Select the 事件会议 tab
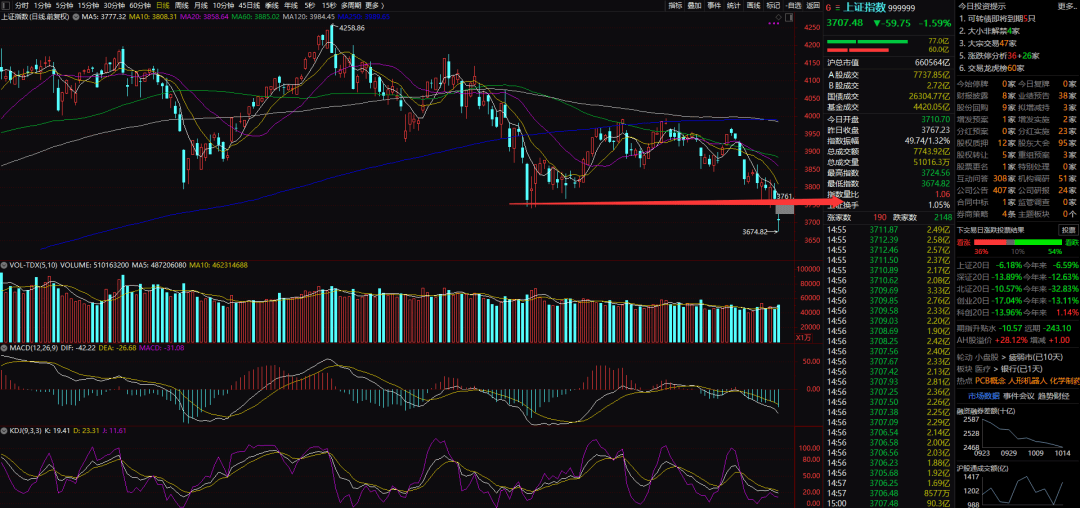This screenshot has height=508, width=1080. click(1018, 396)
